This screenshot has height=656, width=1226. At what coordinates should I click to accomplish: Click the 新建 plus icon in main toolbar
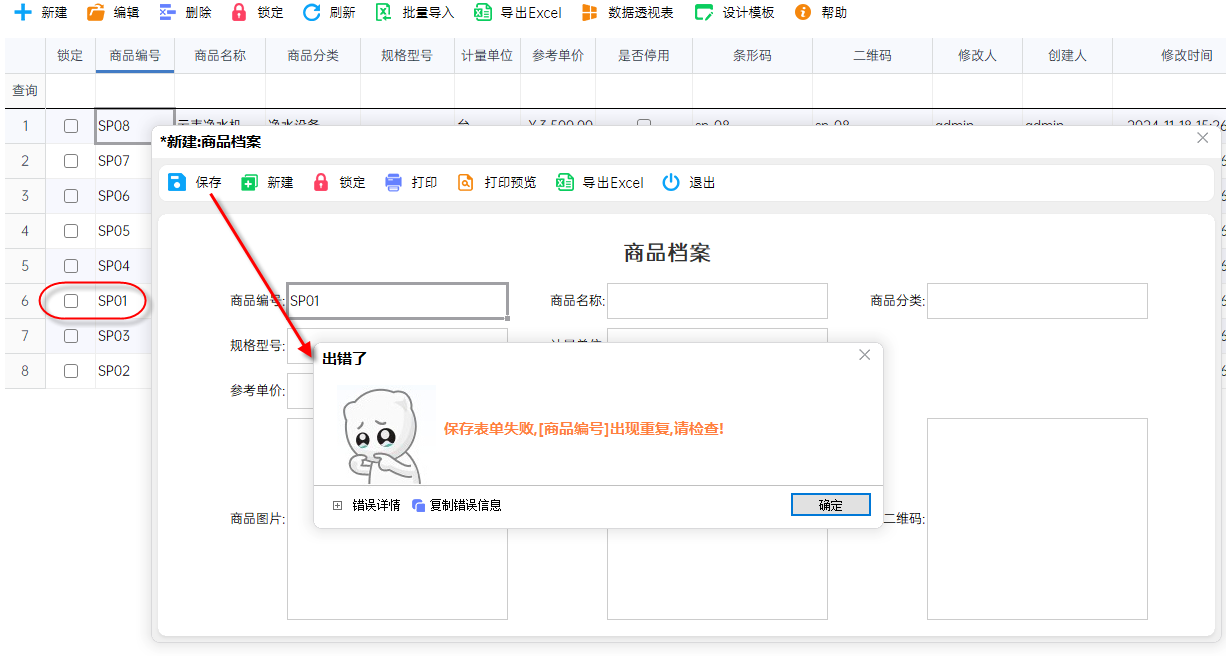(22, 12)
